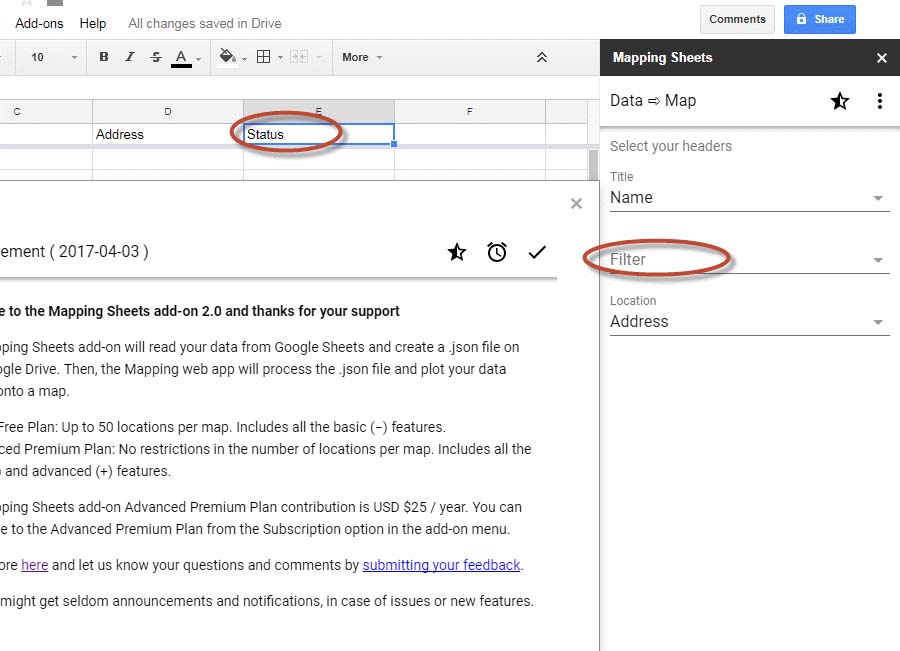Image resolution: width=900 pixels, height=651 pixels.
Task: Collapse the toolbar with double chevron
Action: [541, 57]
